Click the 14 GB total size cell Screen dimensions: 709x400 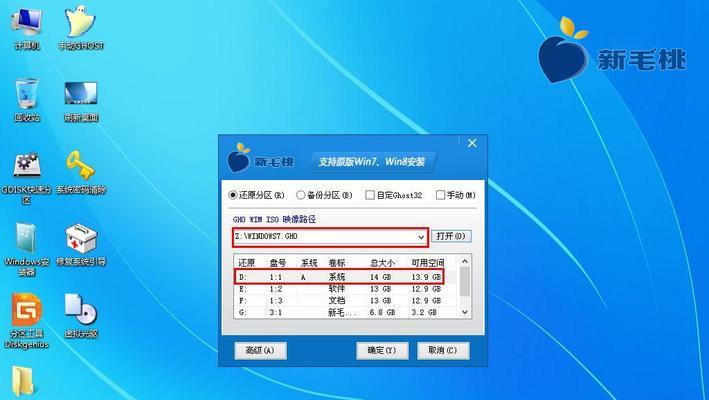381,277
